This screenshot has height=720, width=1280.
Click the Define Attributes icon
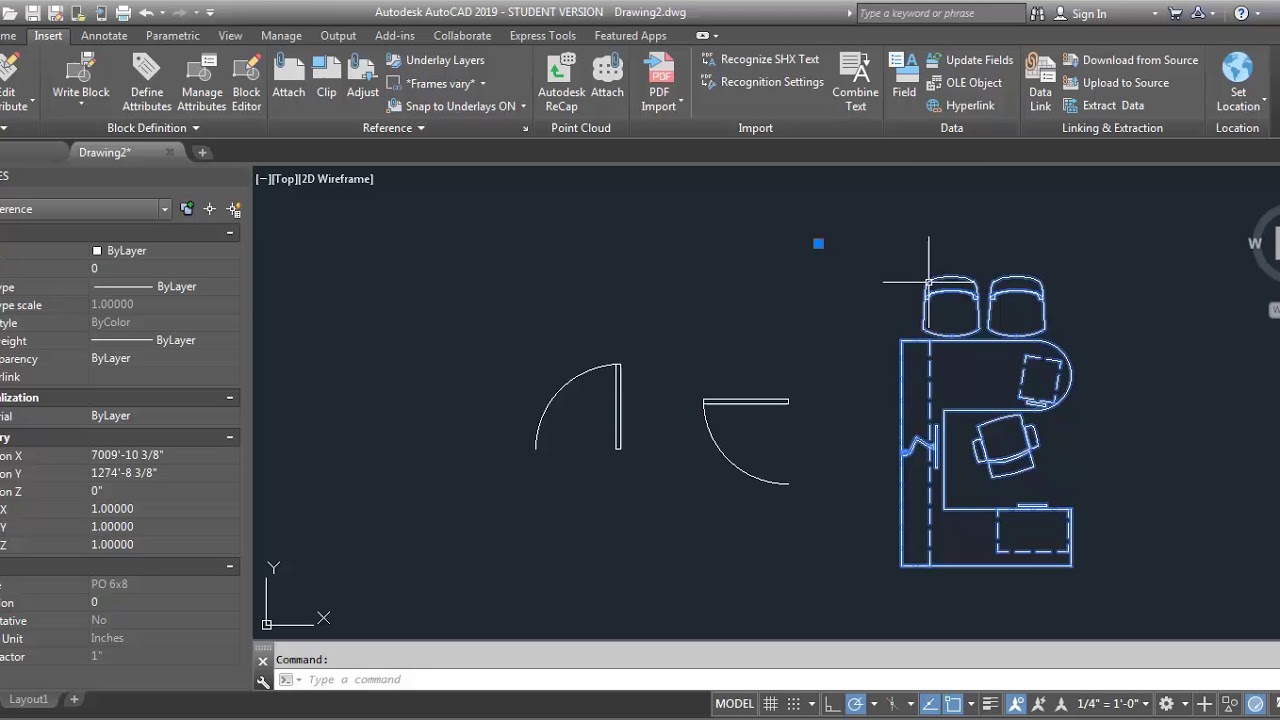click(147, 78)
